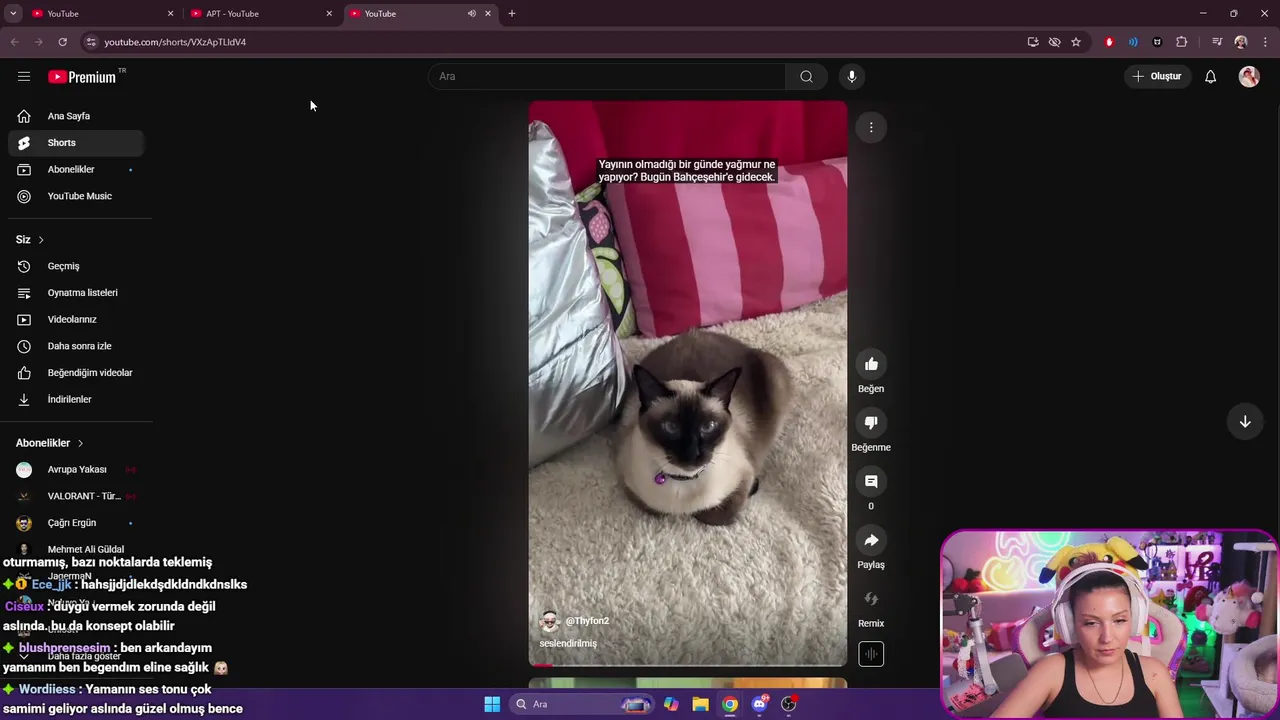
Task: Open Videolarınız page
Action: pos(76,319)
